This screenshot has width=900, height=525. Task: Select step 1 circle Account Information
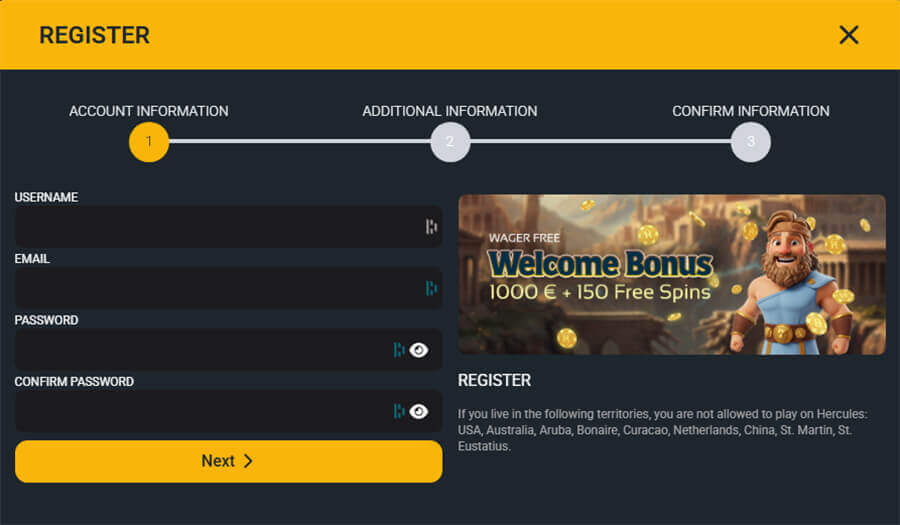[x=149, y=142]
